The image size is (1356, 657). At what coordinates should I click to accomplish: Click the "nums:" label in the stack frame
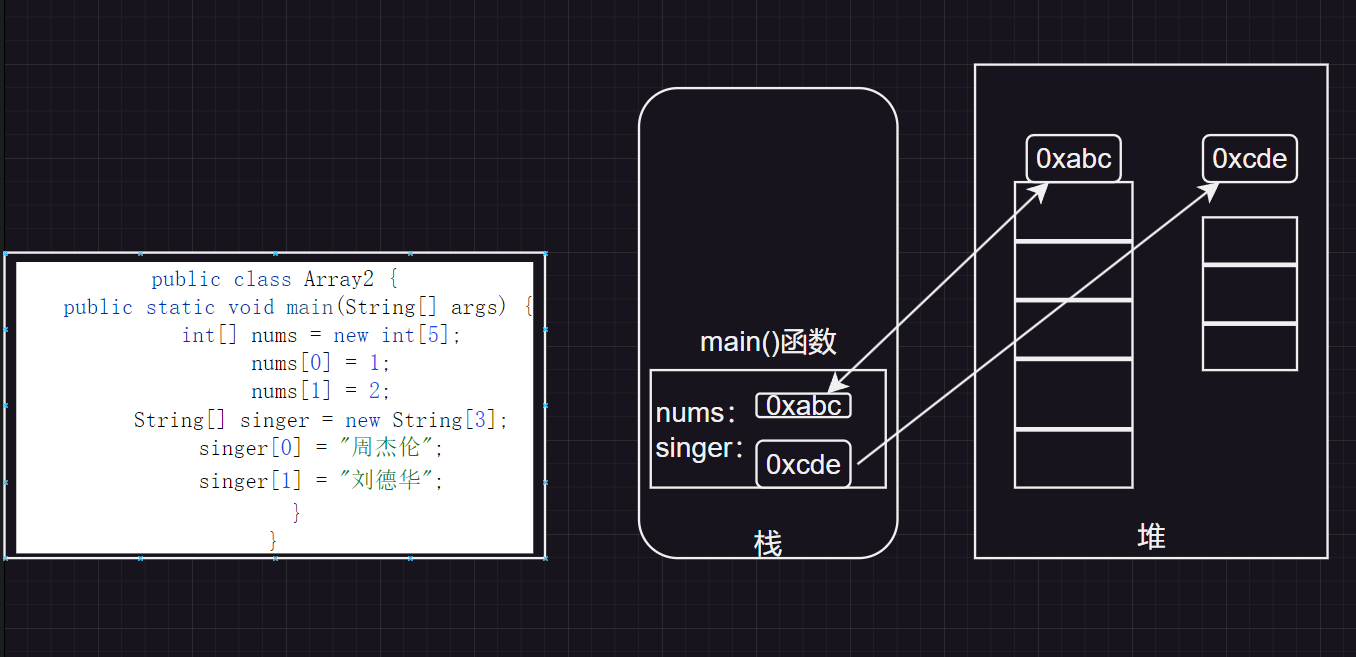pos(697,413)
